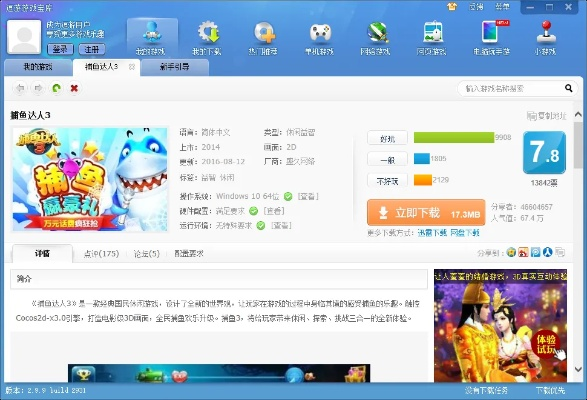This screenshot has width=587, height=400.
Task: Click the green 好玩 vote bar
Action: point(454,137)
